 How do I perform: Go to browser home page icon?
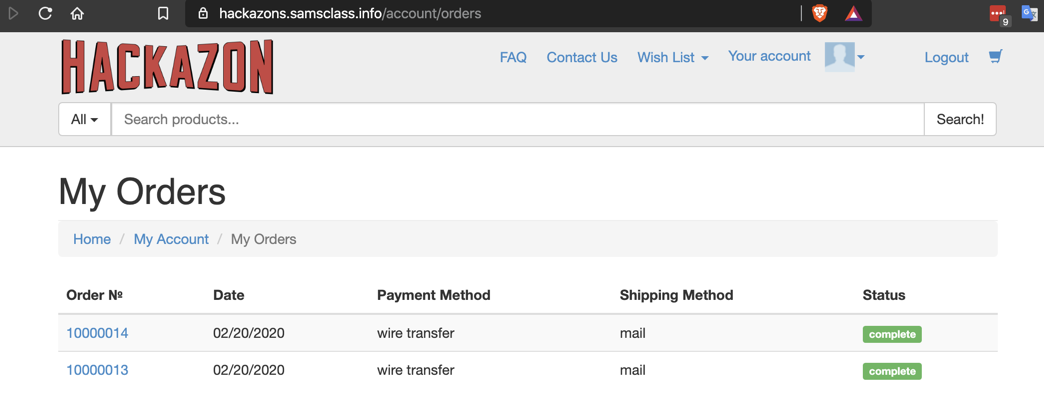[x=77, y=14]
